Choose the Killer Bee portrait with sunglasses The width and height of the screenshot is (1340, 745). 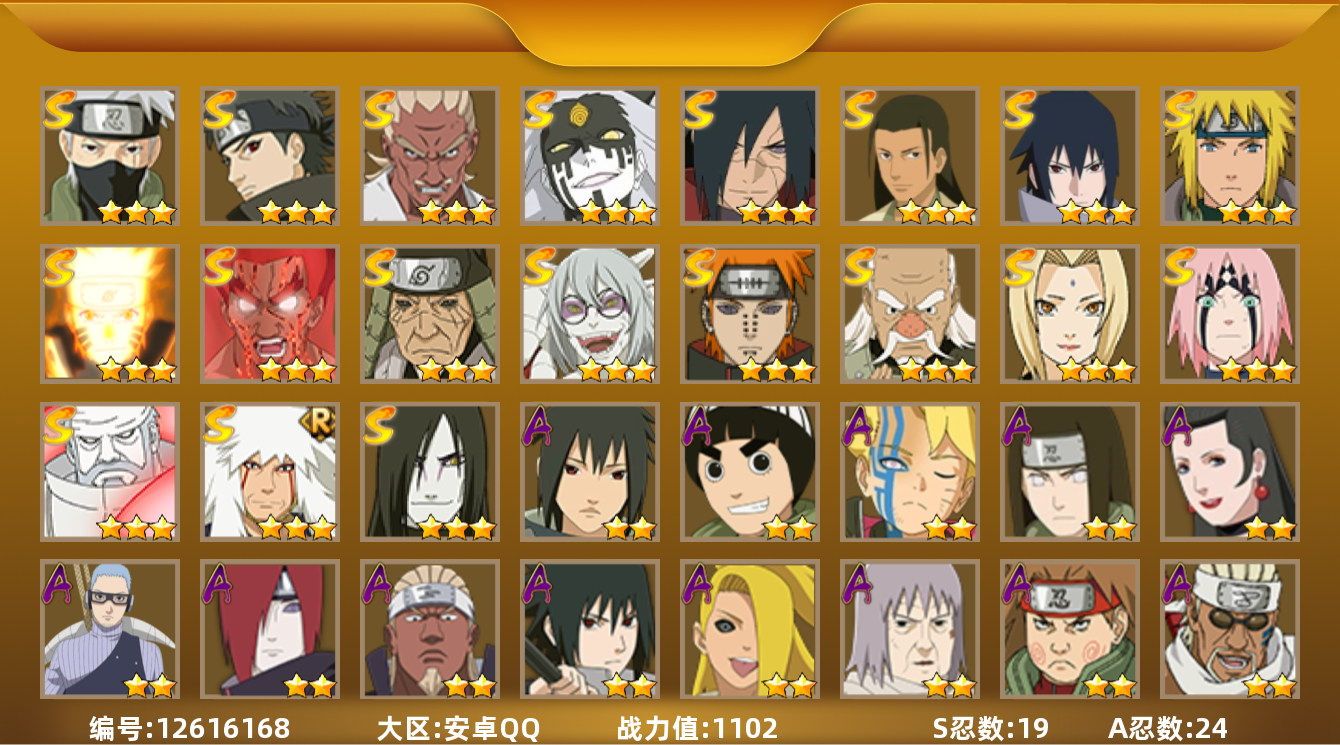pyautogui.click(x=1230, y=629)
